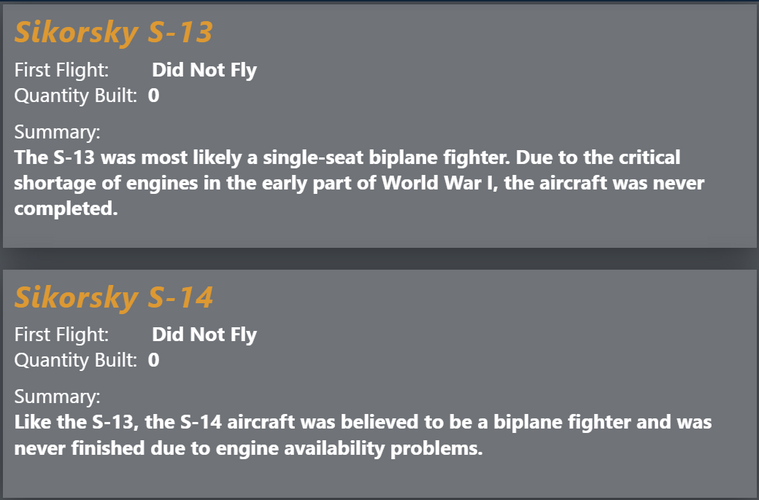The image size is (759, 500).
Task: Select the S-14 Summary label
Action: pos(57,396)
